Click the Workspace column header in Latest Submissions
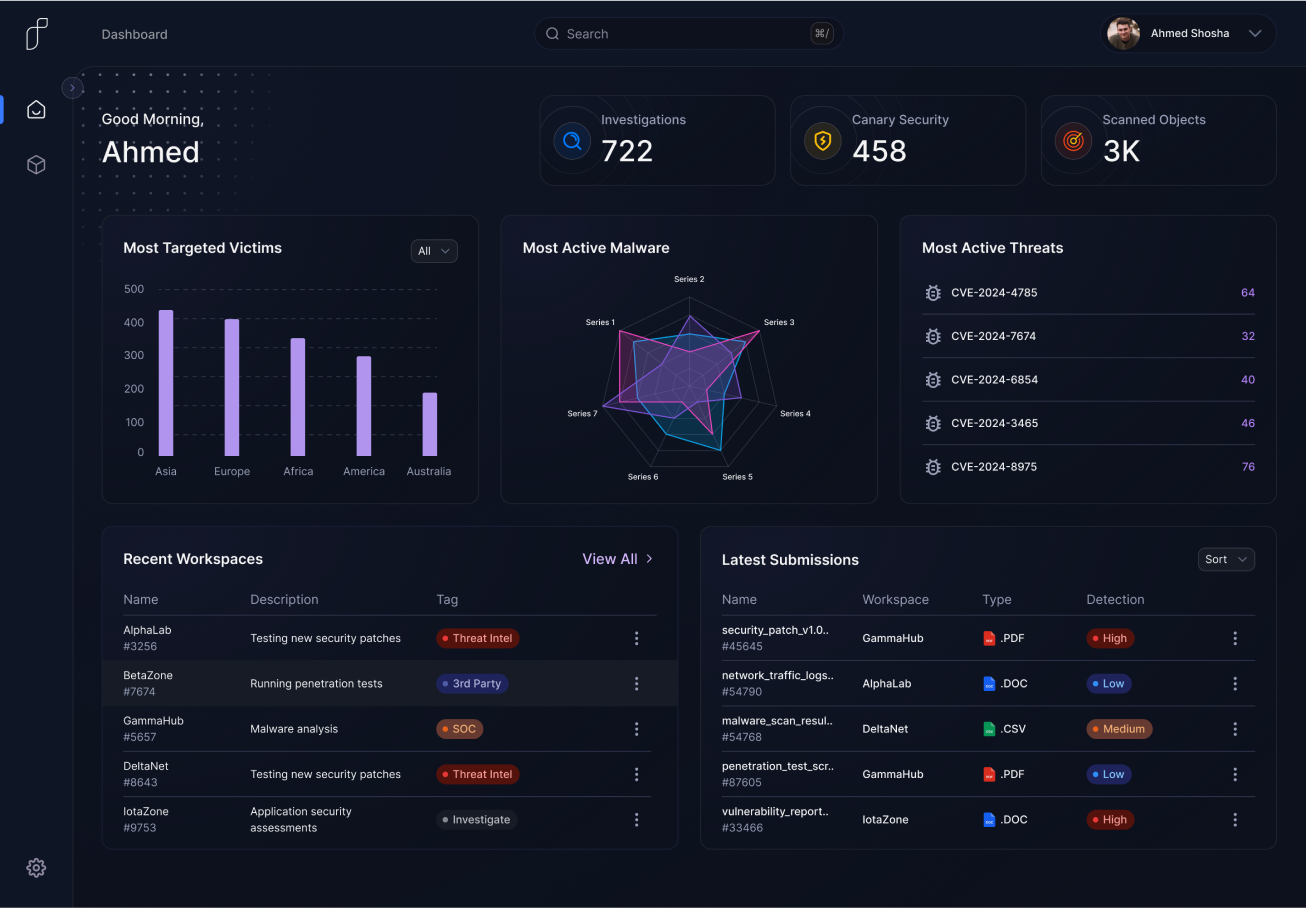The image size is (1306, 908). [896, 600]
